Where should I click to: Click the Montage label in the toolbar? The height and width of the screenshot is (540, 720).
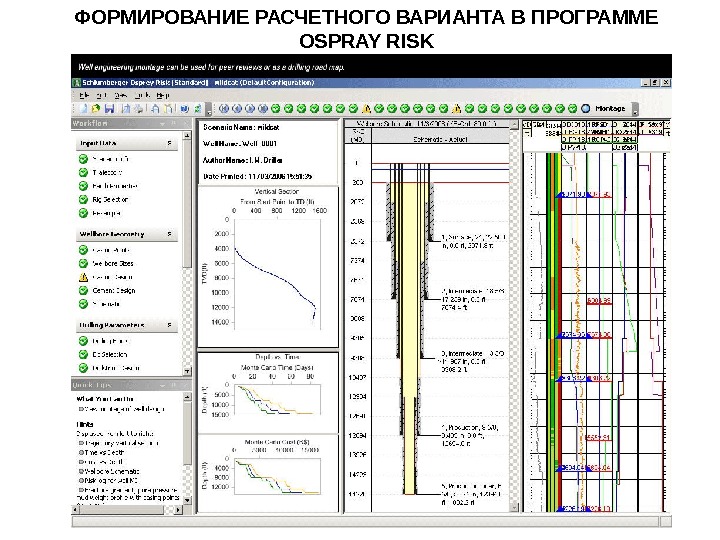(610, 109)
